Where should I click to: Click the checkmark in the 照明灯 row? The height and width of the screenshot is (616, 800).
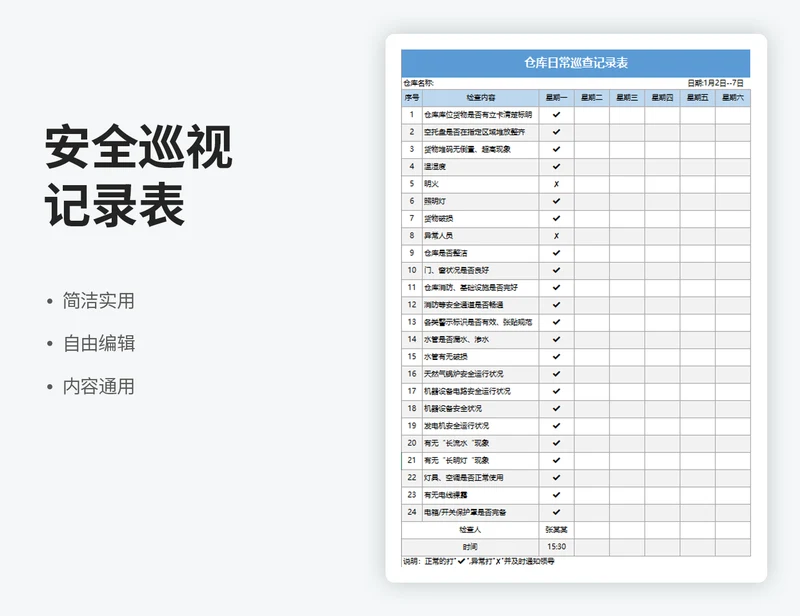(x=556, y=201)
